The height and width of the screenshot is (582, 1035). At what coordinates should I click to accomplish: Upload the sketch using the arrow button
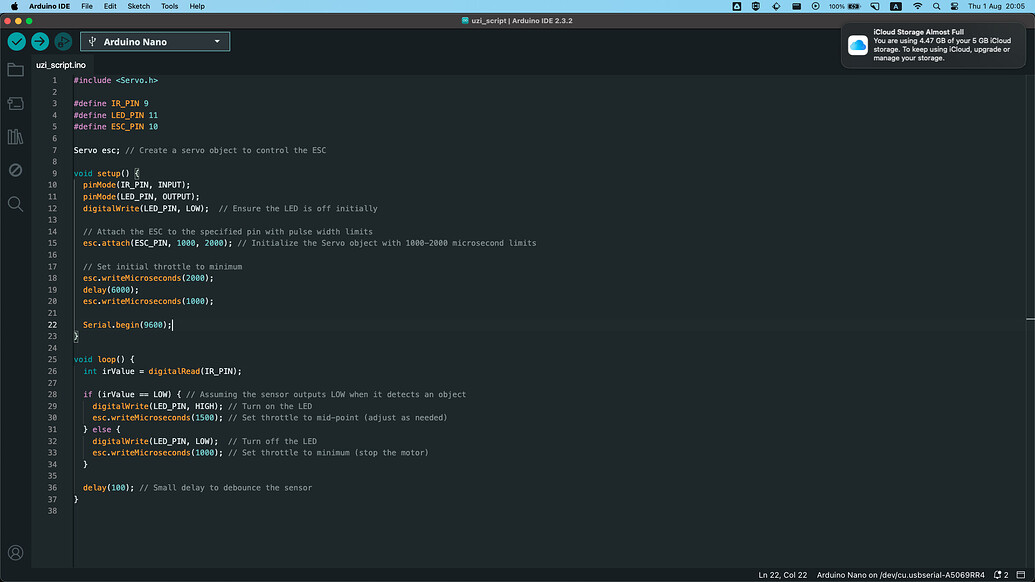click(x=39, y=42)
